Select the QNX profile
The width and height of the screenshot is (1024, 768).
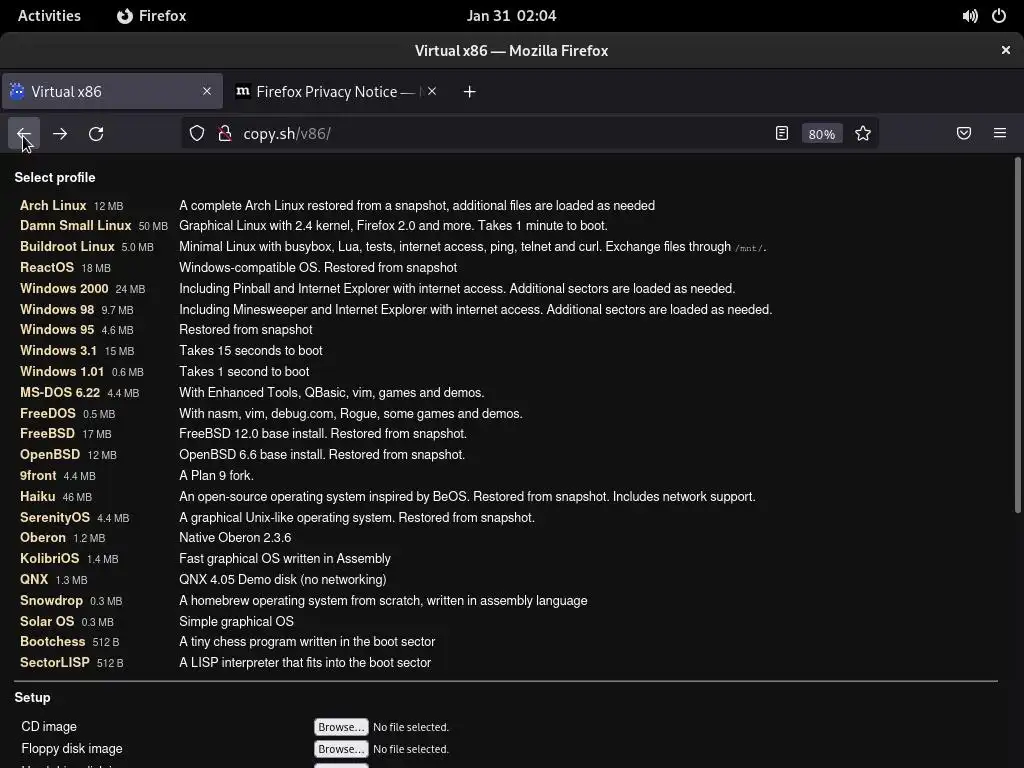(34, 579)
